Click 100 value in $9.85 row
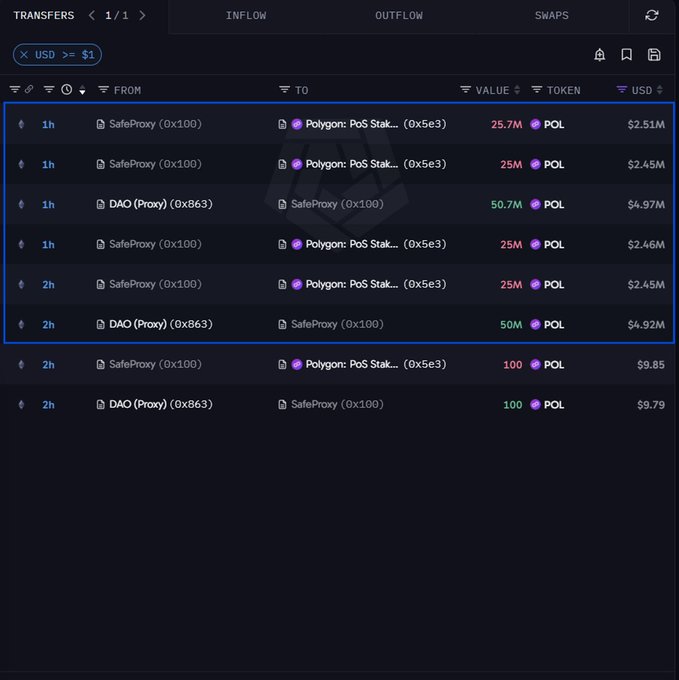This screenshot has height=680, width=679. [x=513, y=365]
